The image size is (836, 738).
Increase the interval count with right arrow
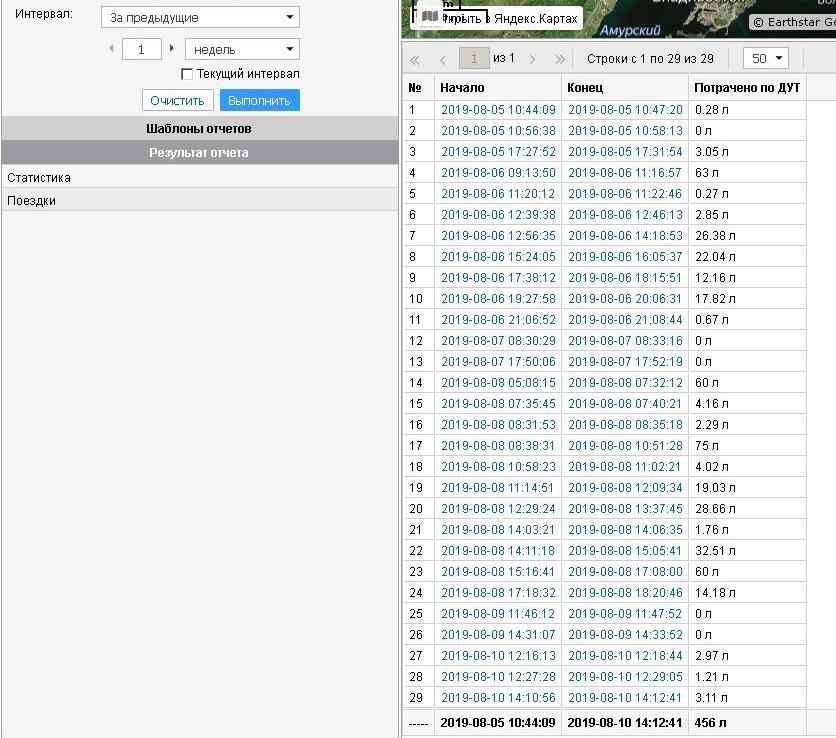(172, 48)
